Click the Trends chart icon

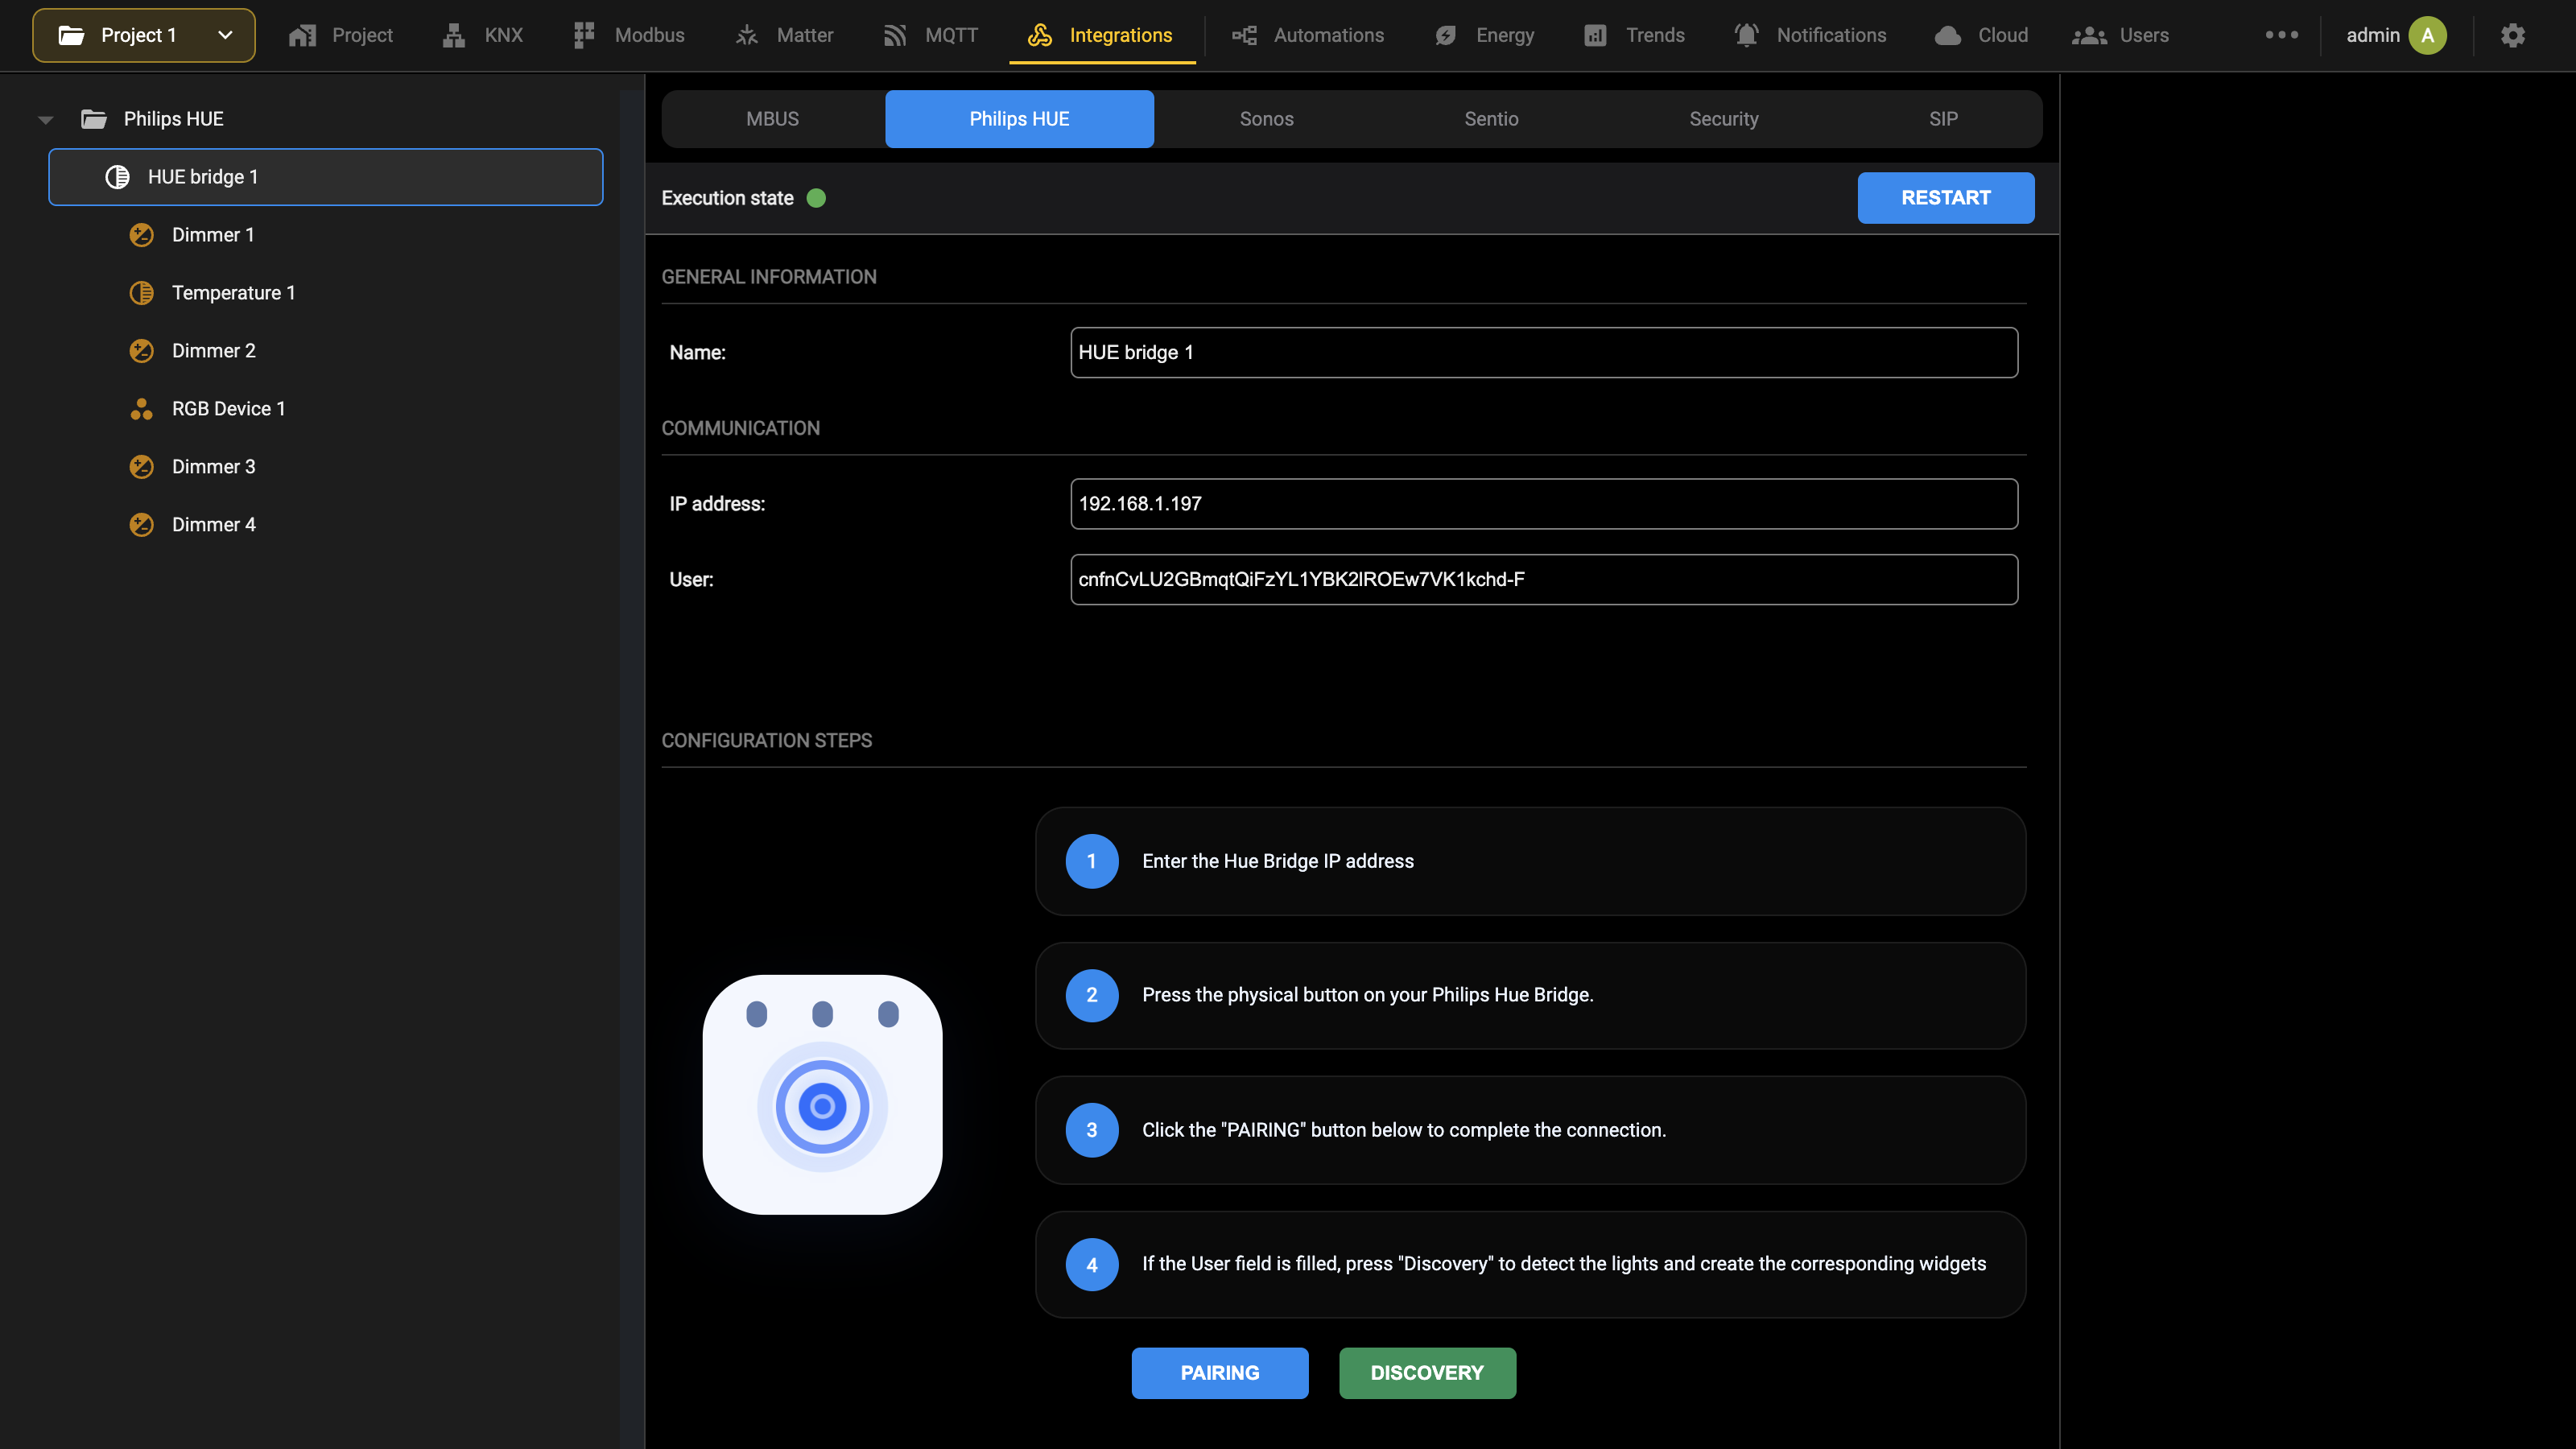coord(1595,36)
